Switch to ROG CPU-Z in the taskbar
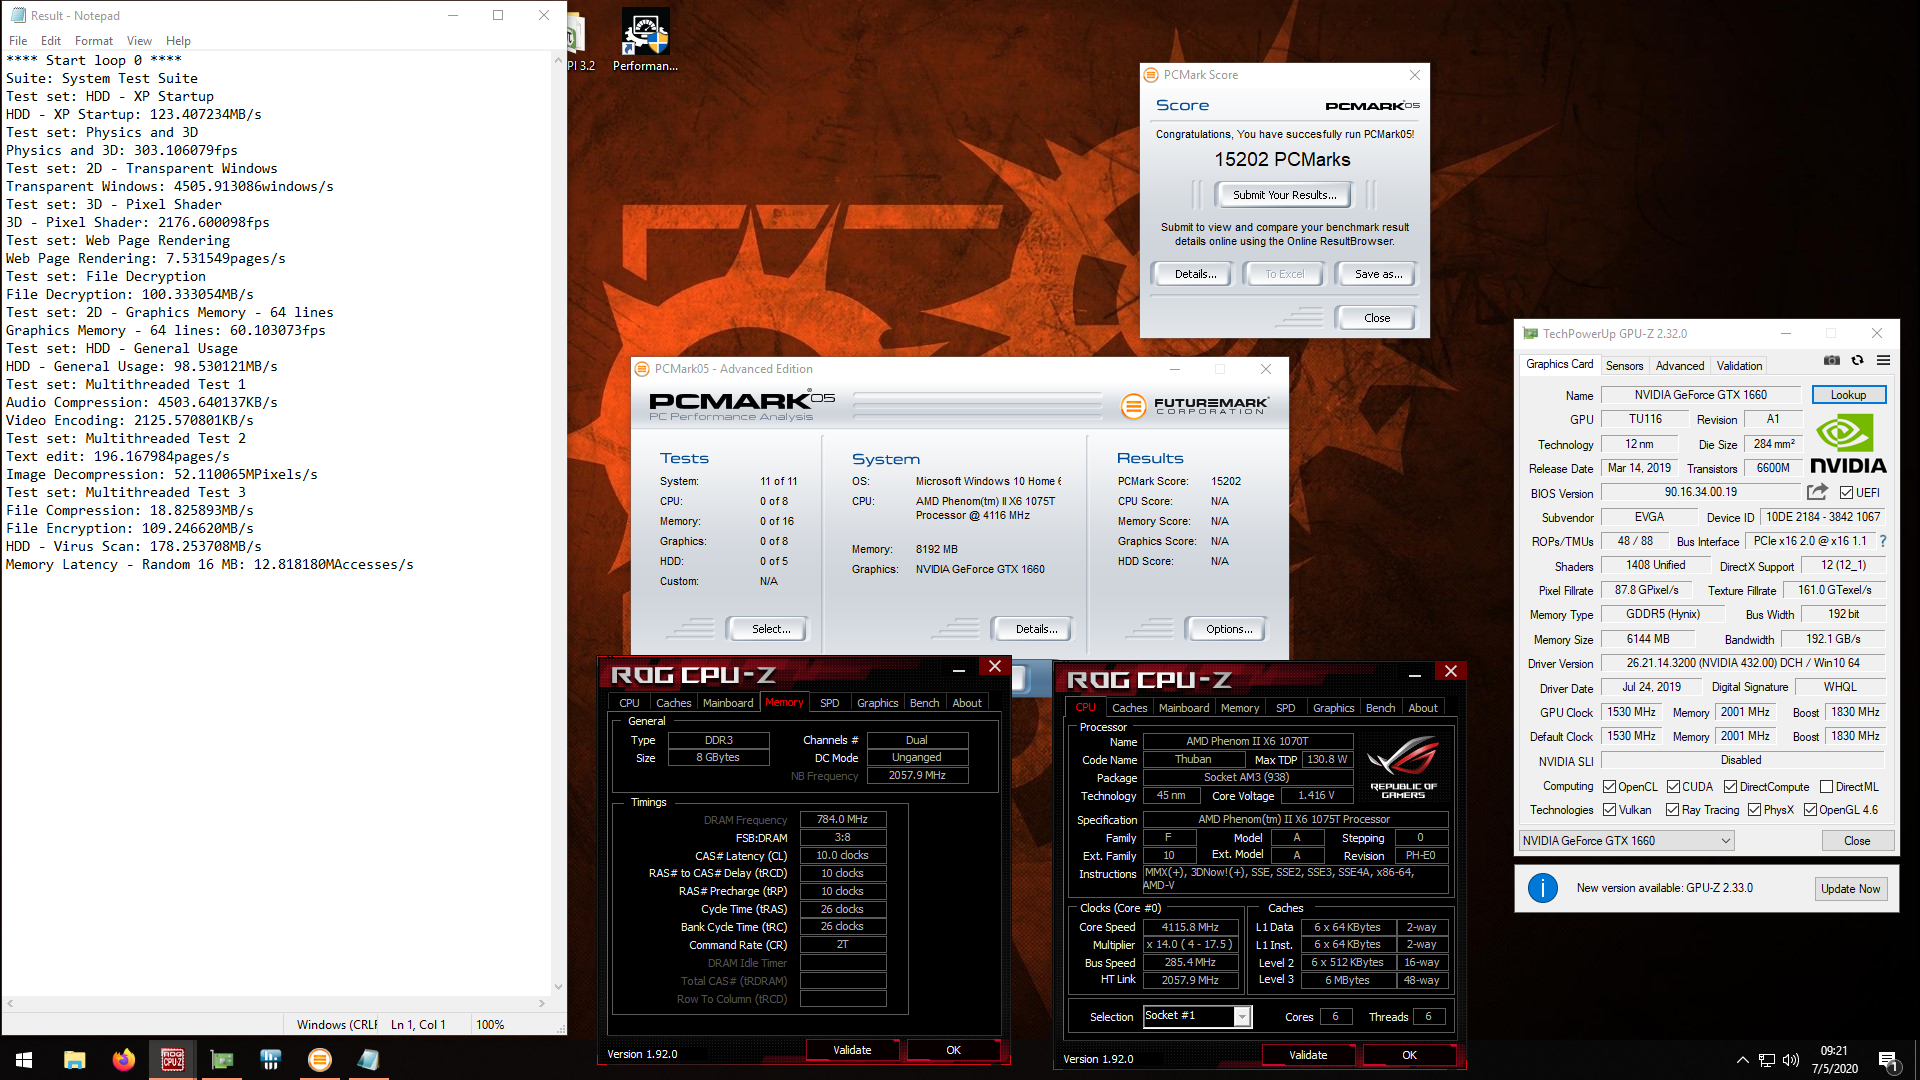 click(x=172, y=1060)
